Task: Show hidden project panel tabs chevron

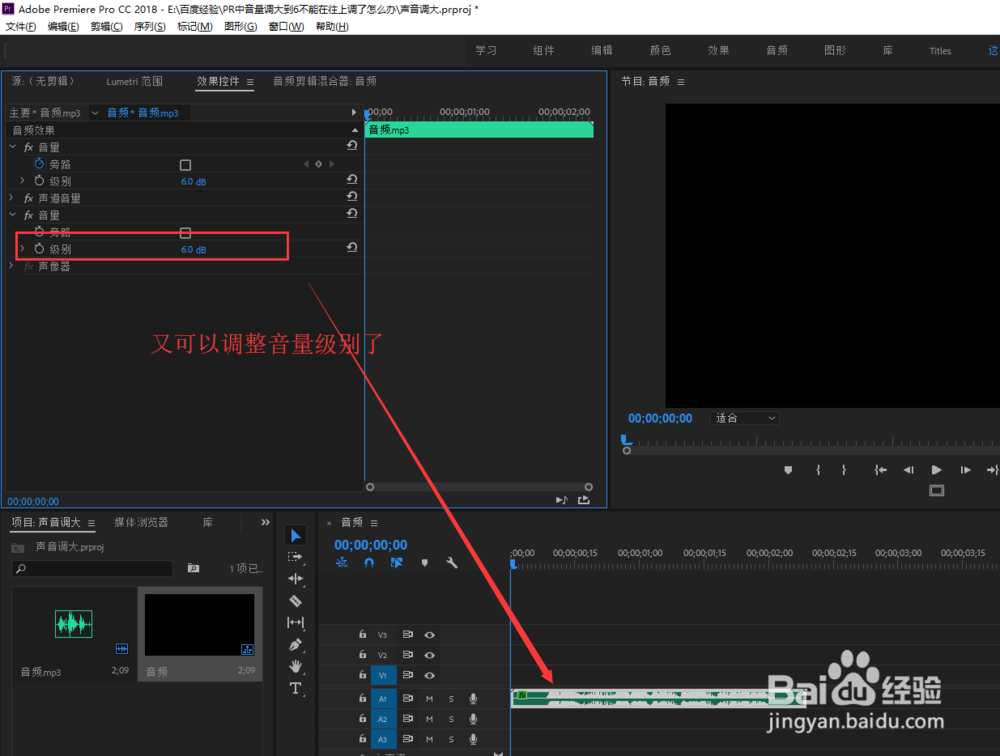Action: pos(265,523)
